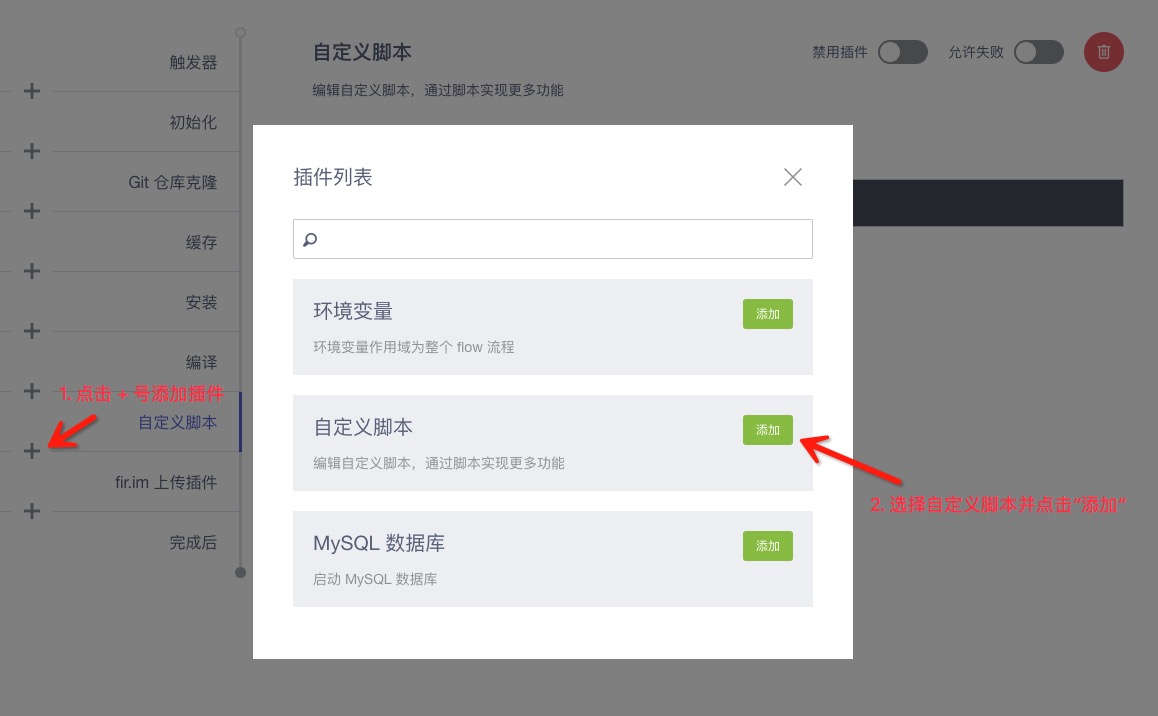Click the plus icon below fir.im 上传插件

click(x=32, y=511)
